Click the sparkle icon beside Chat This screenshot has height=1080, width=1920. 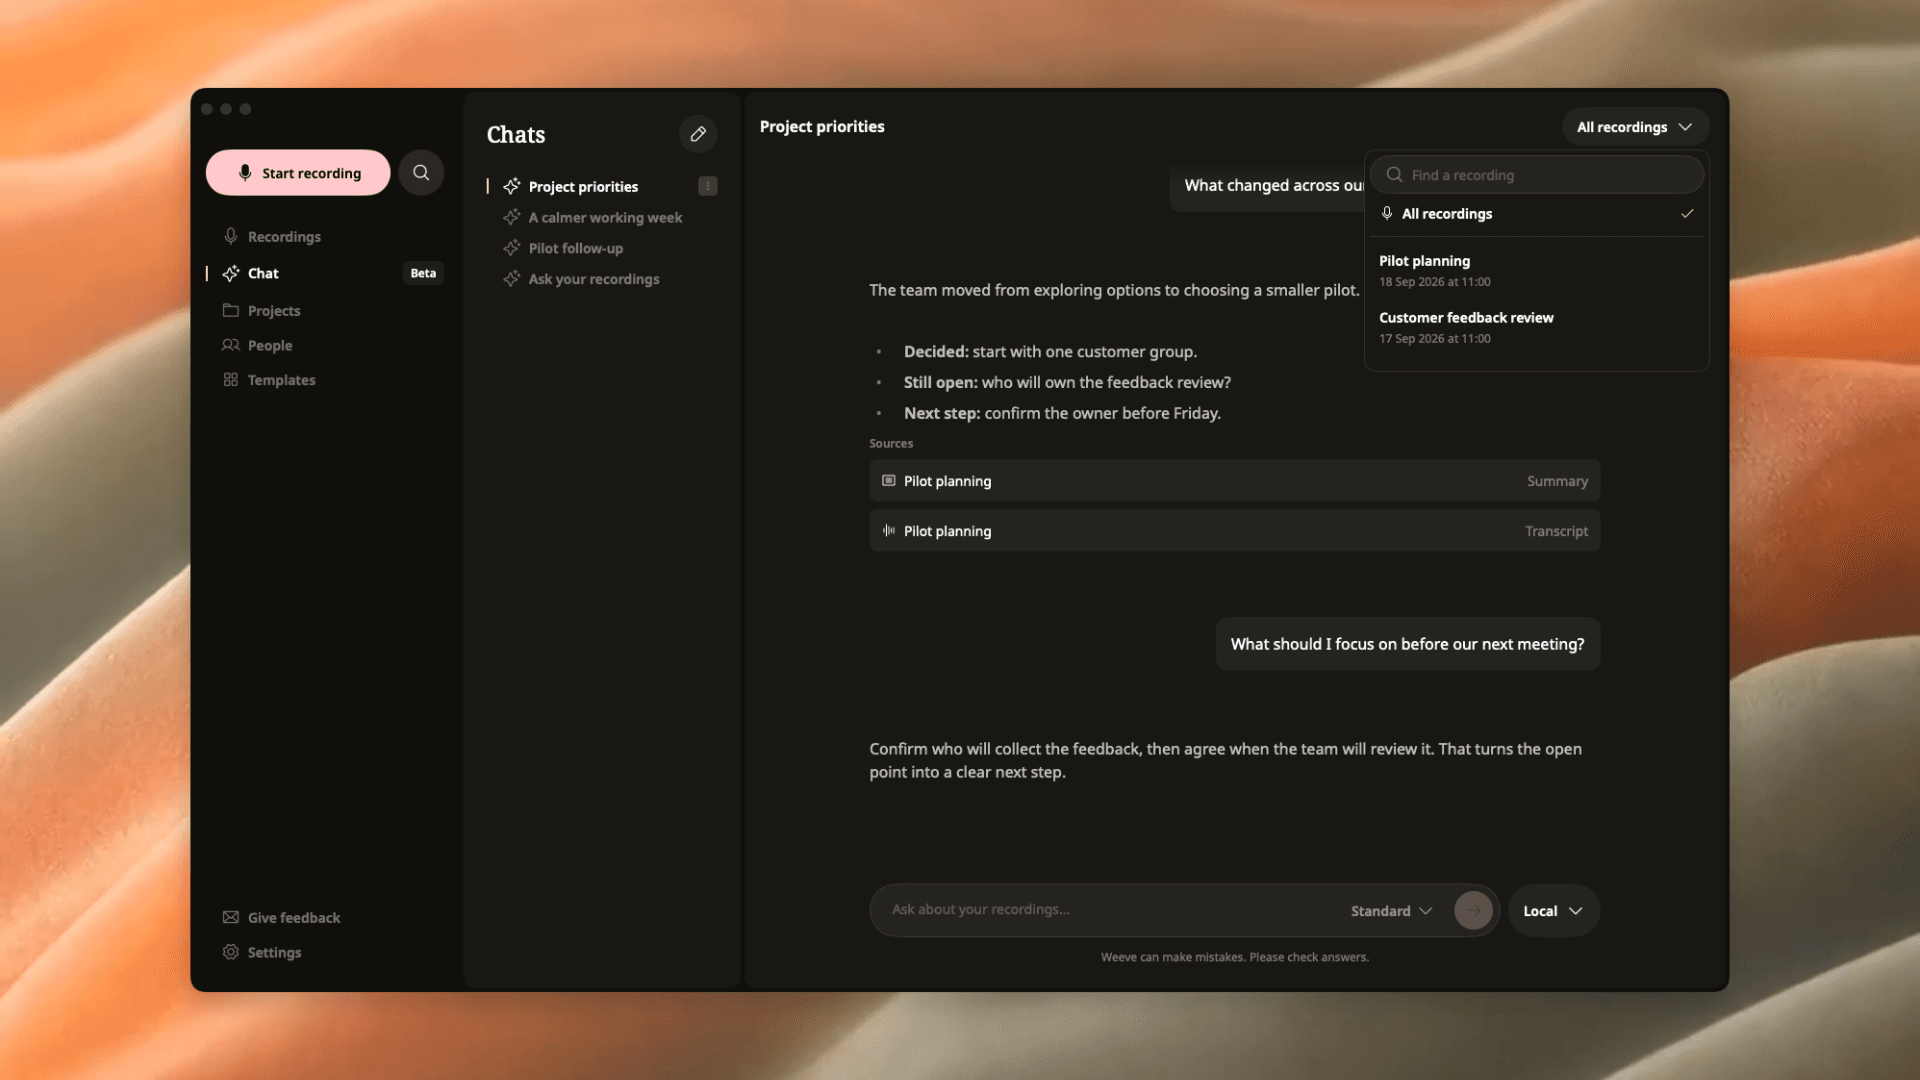(x=231, y=273)
